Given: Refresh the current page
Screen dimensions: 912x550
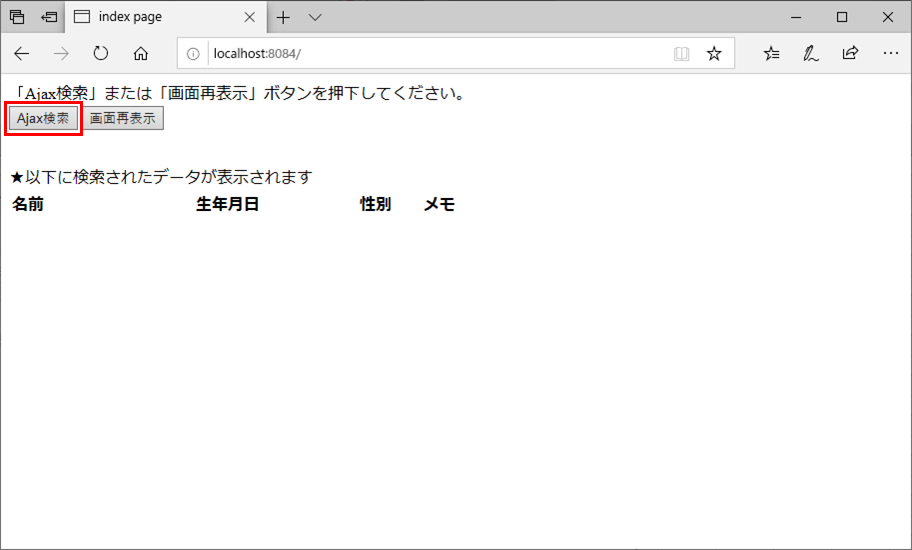Looking at the screenshot, I should click(101, 54).
